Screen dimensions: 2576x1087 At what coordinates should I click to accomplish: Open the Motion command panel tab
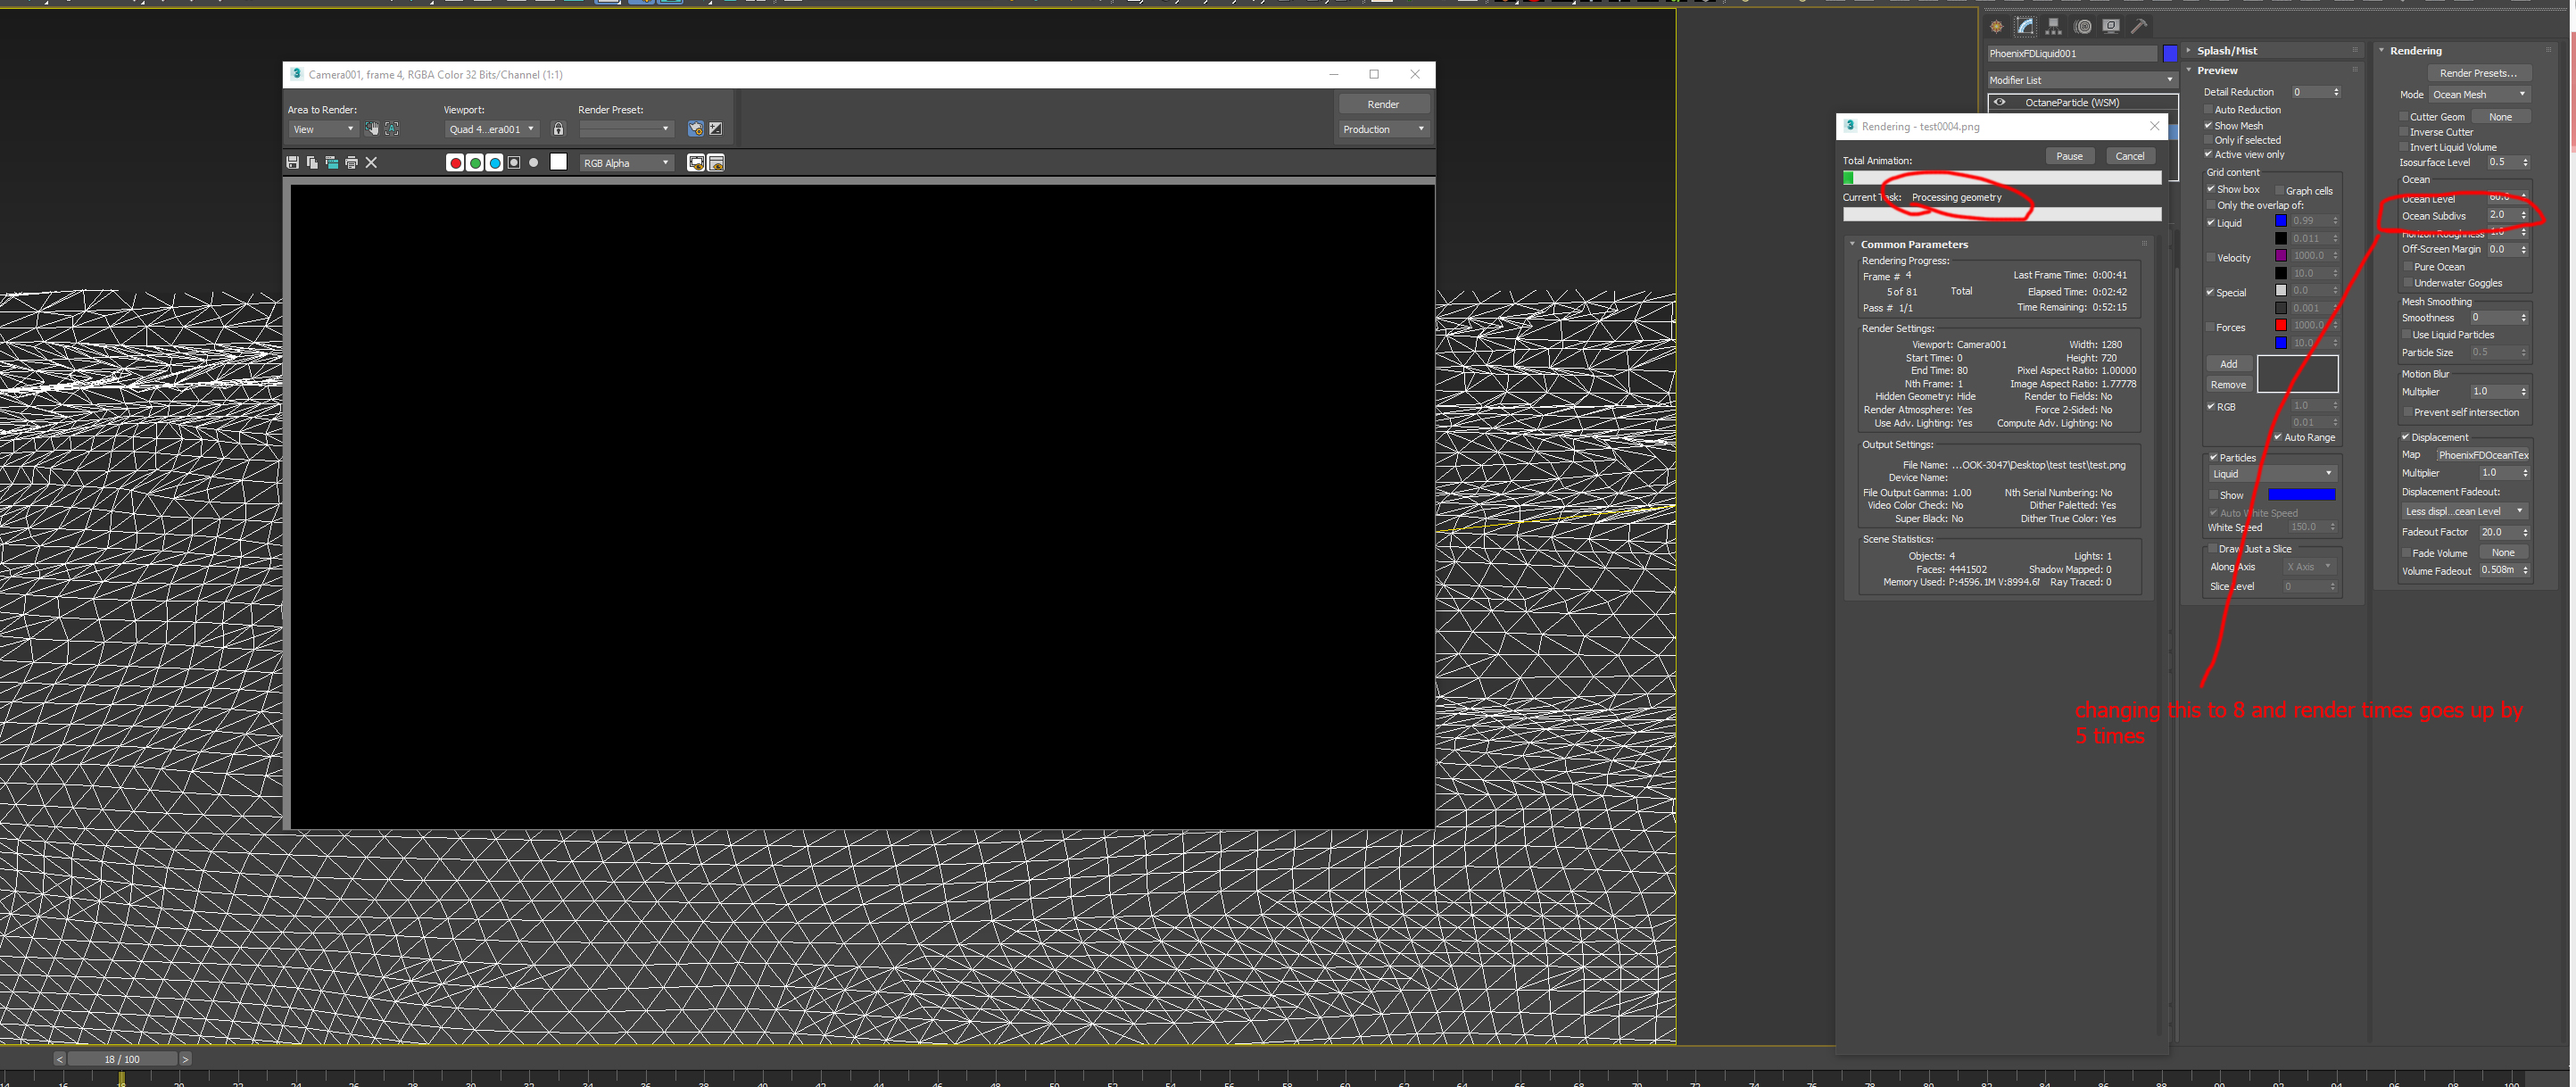2082,27
